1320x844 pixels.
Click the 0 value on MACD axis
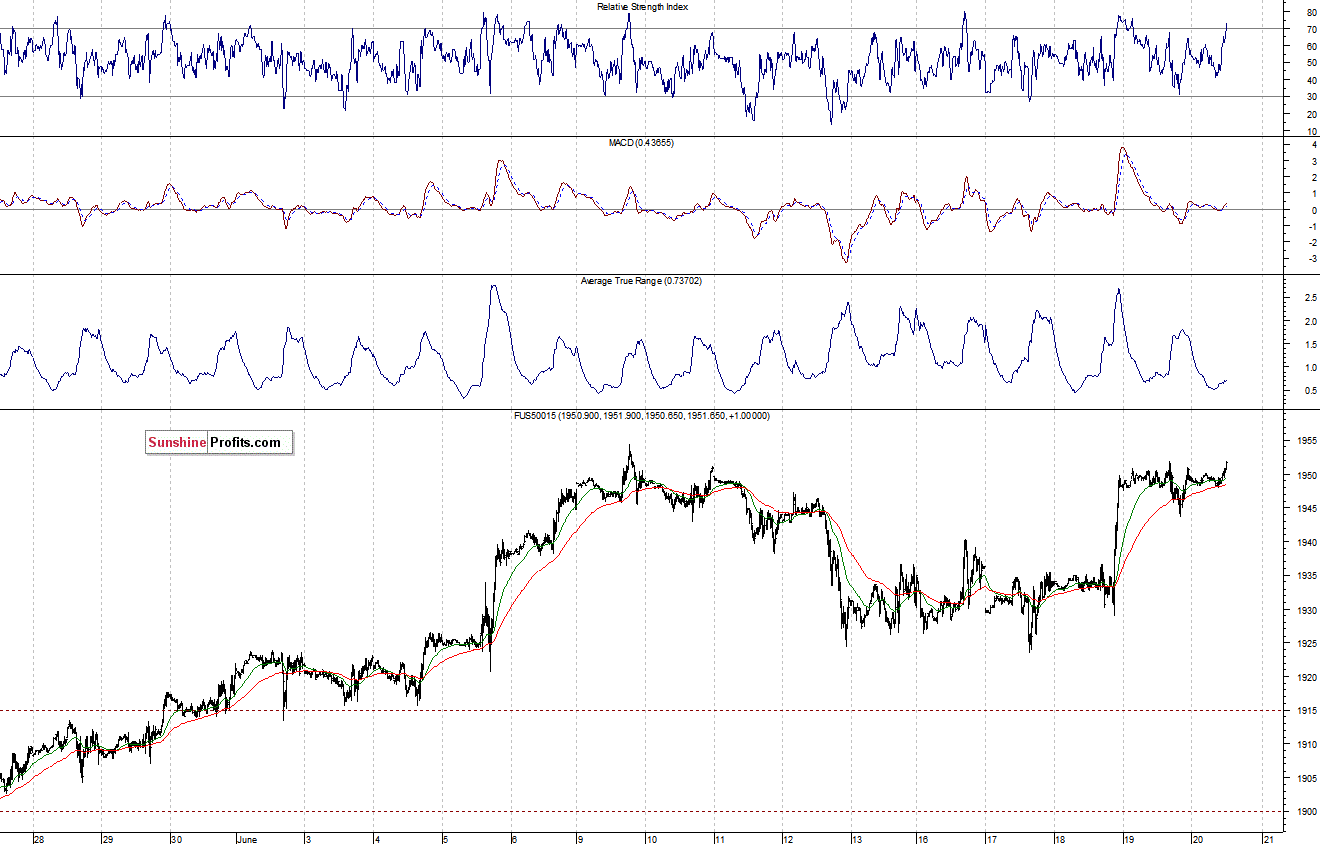[x=1313, y=210]
